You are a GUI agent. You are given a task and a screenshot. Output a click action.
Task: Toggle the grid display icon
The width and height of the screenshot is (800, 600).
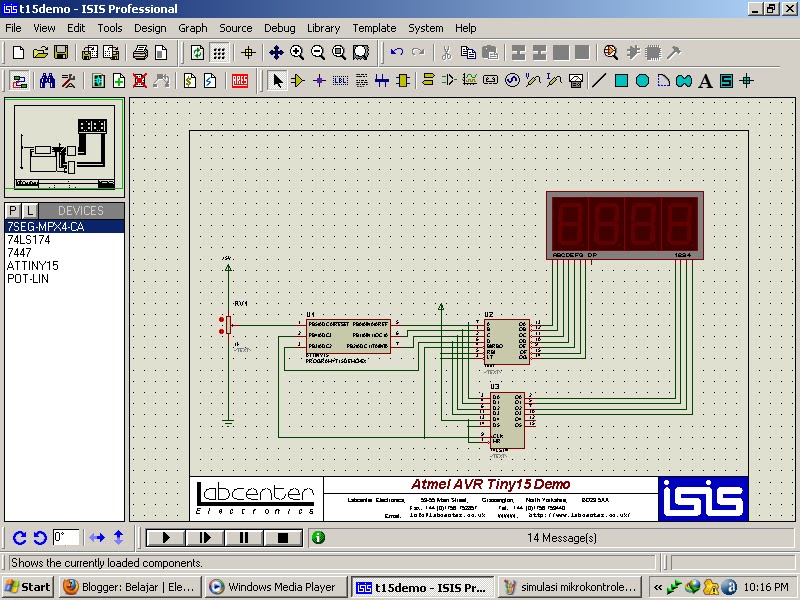point(217,52)
